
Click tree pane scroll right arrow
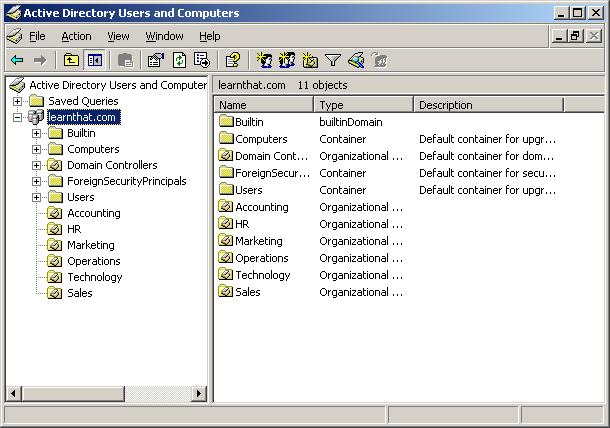pyautogui.click(x=199, y=393)
